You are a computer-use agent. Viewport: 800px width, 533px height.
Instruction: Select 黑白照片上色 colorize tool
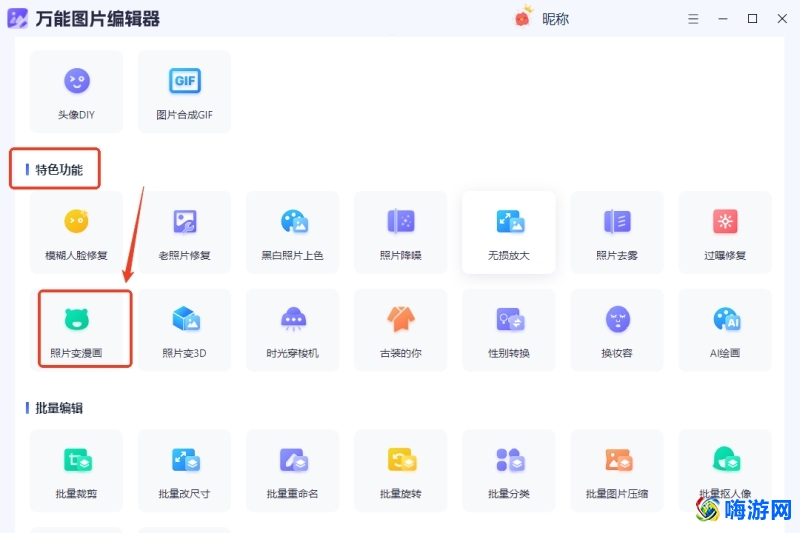coord(292,233)
